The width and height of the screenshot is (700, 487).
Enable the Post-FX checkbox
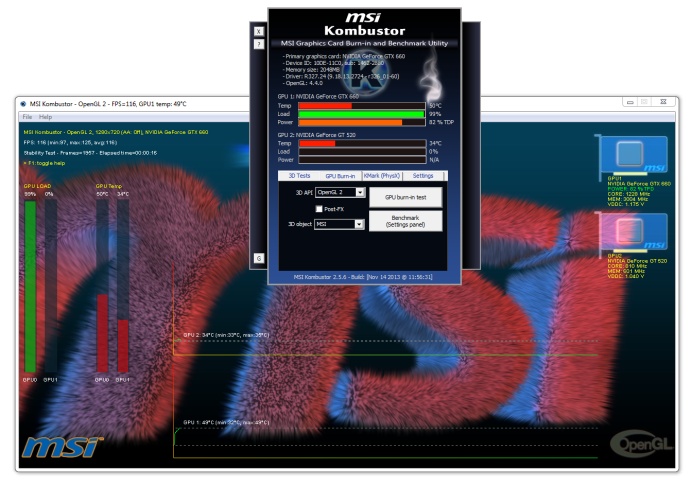pyautogui.click(x=319, y=209)
